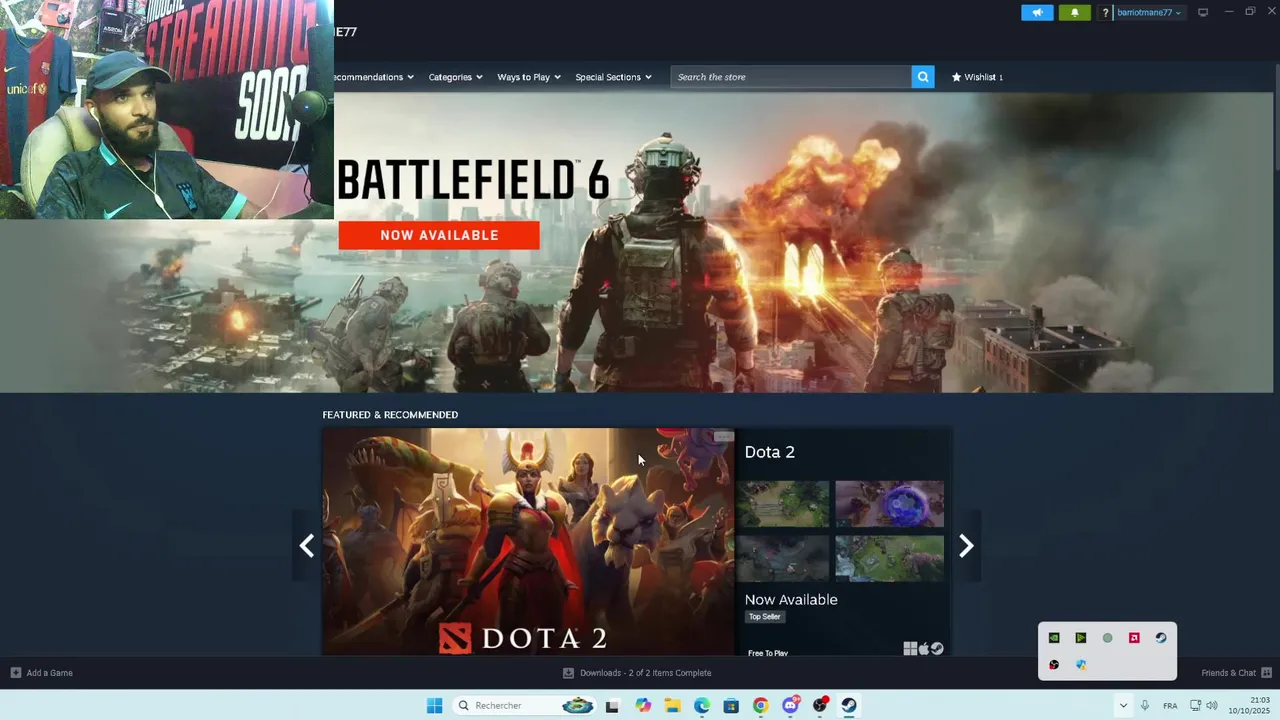Show next featured game arrow

(x=966, y=545)
